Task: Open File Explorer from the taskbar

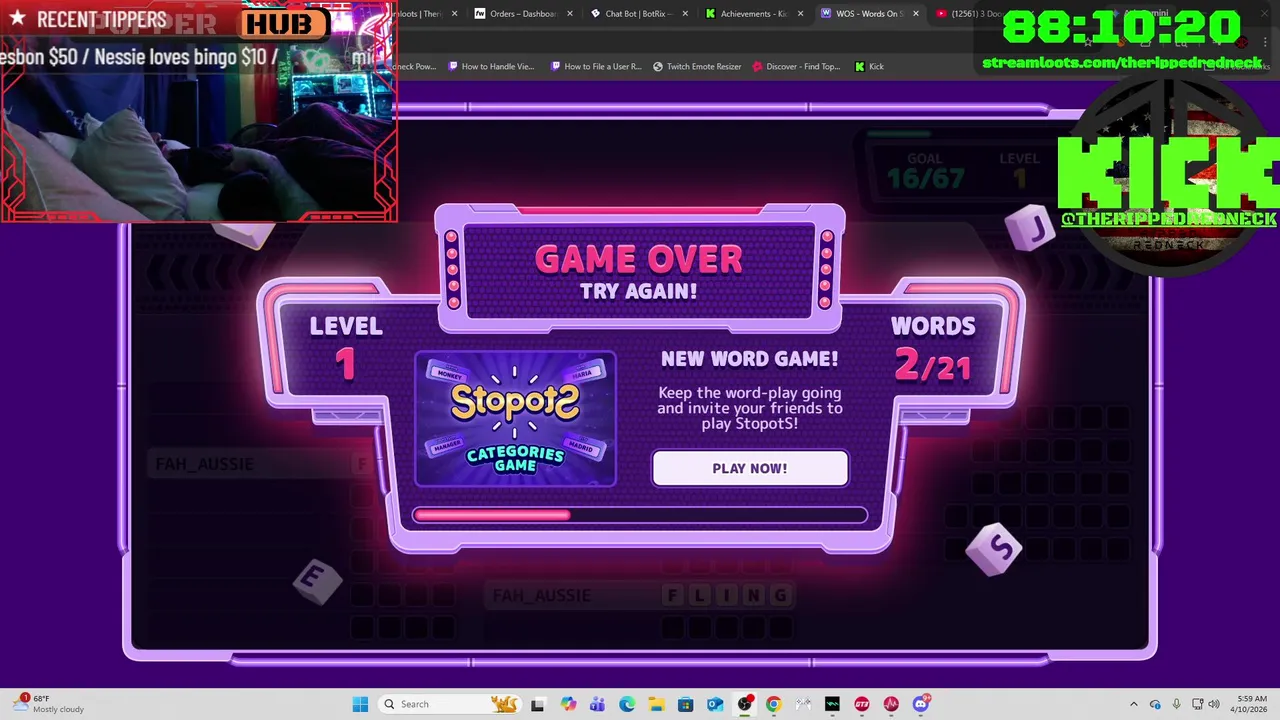Action: [x=656, y=704]
